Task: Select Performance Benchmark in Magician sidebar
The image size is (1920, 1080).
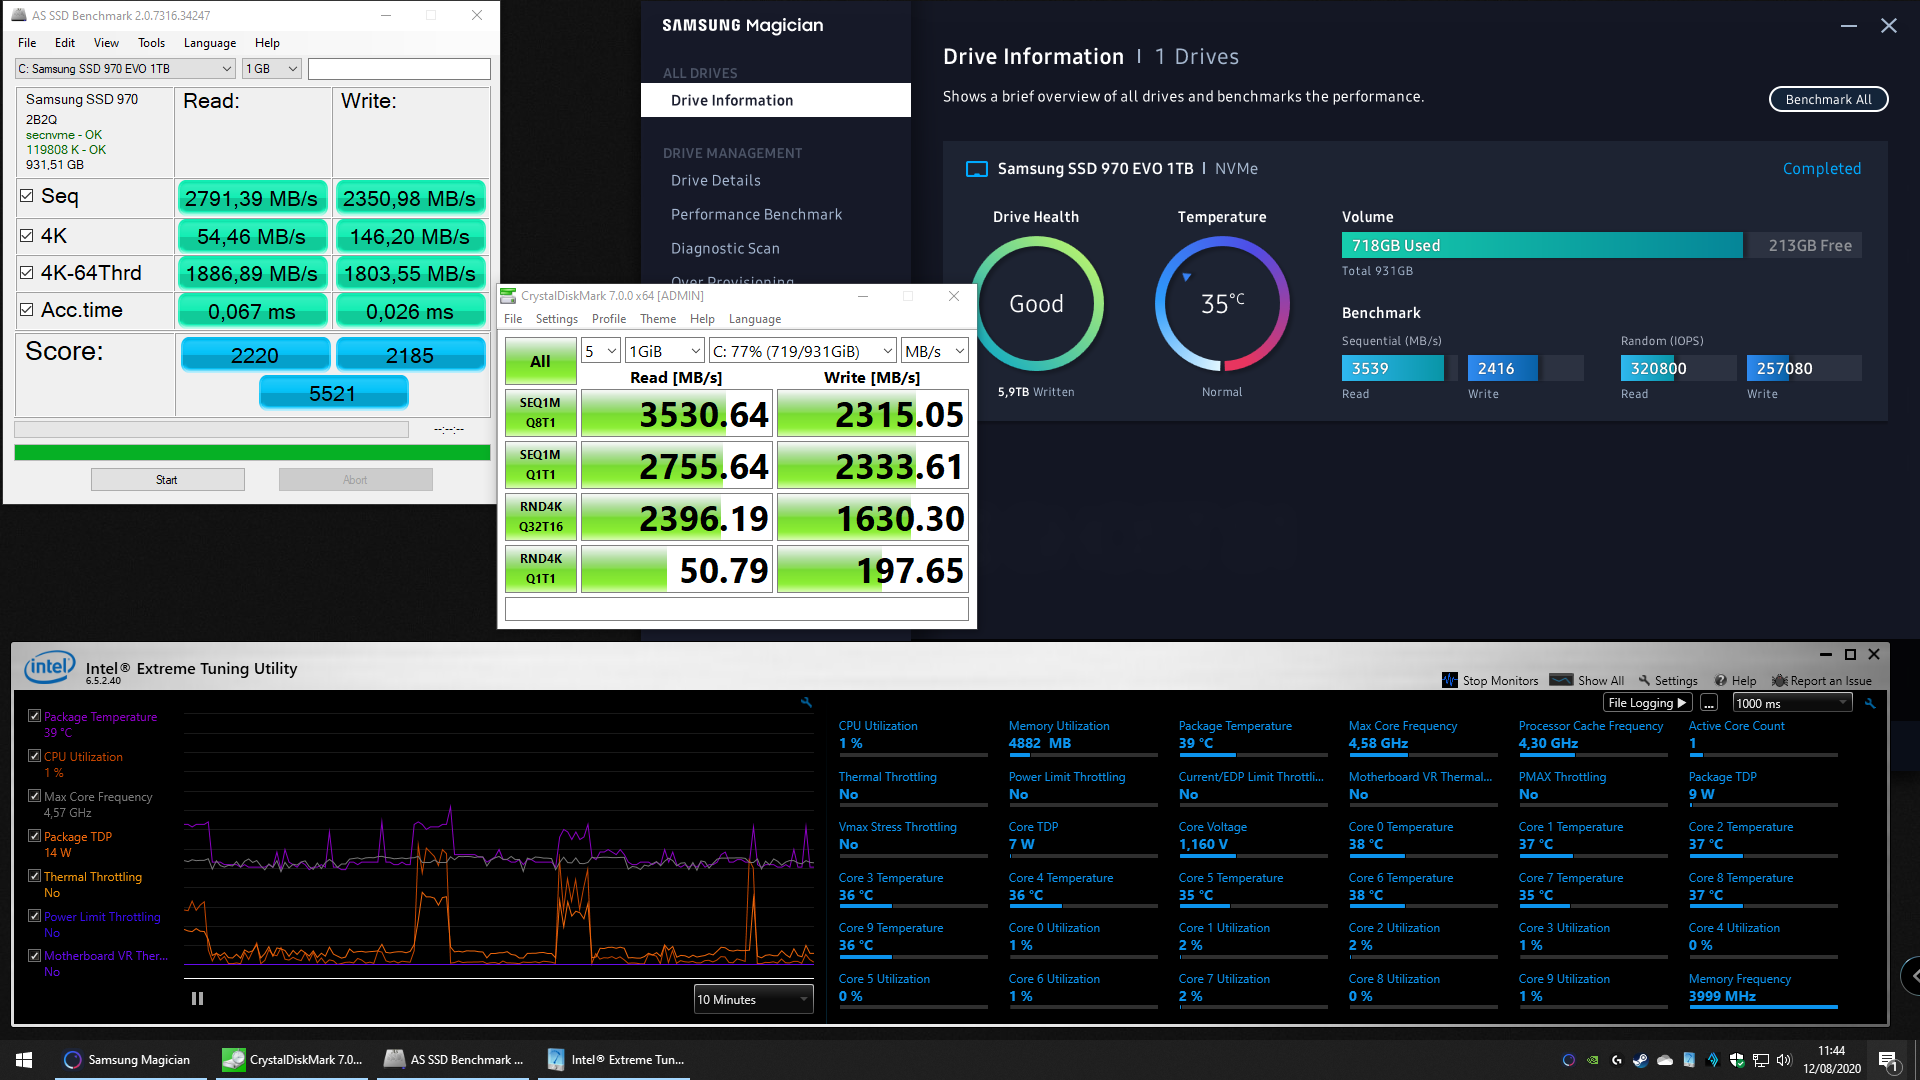Action: pos(756,214)
